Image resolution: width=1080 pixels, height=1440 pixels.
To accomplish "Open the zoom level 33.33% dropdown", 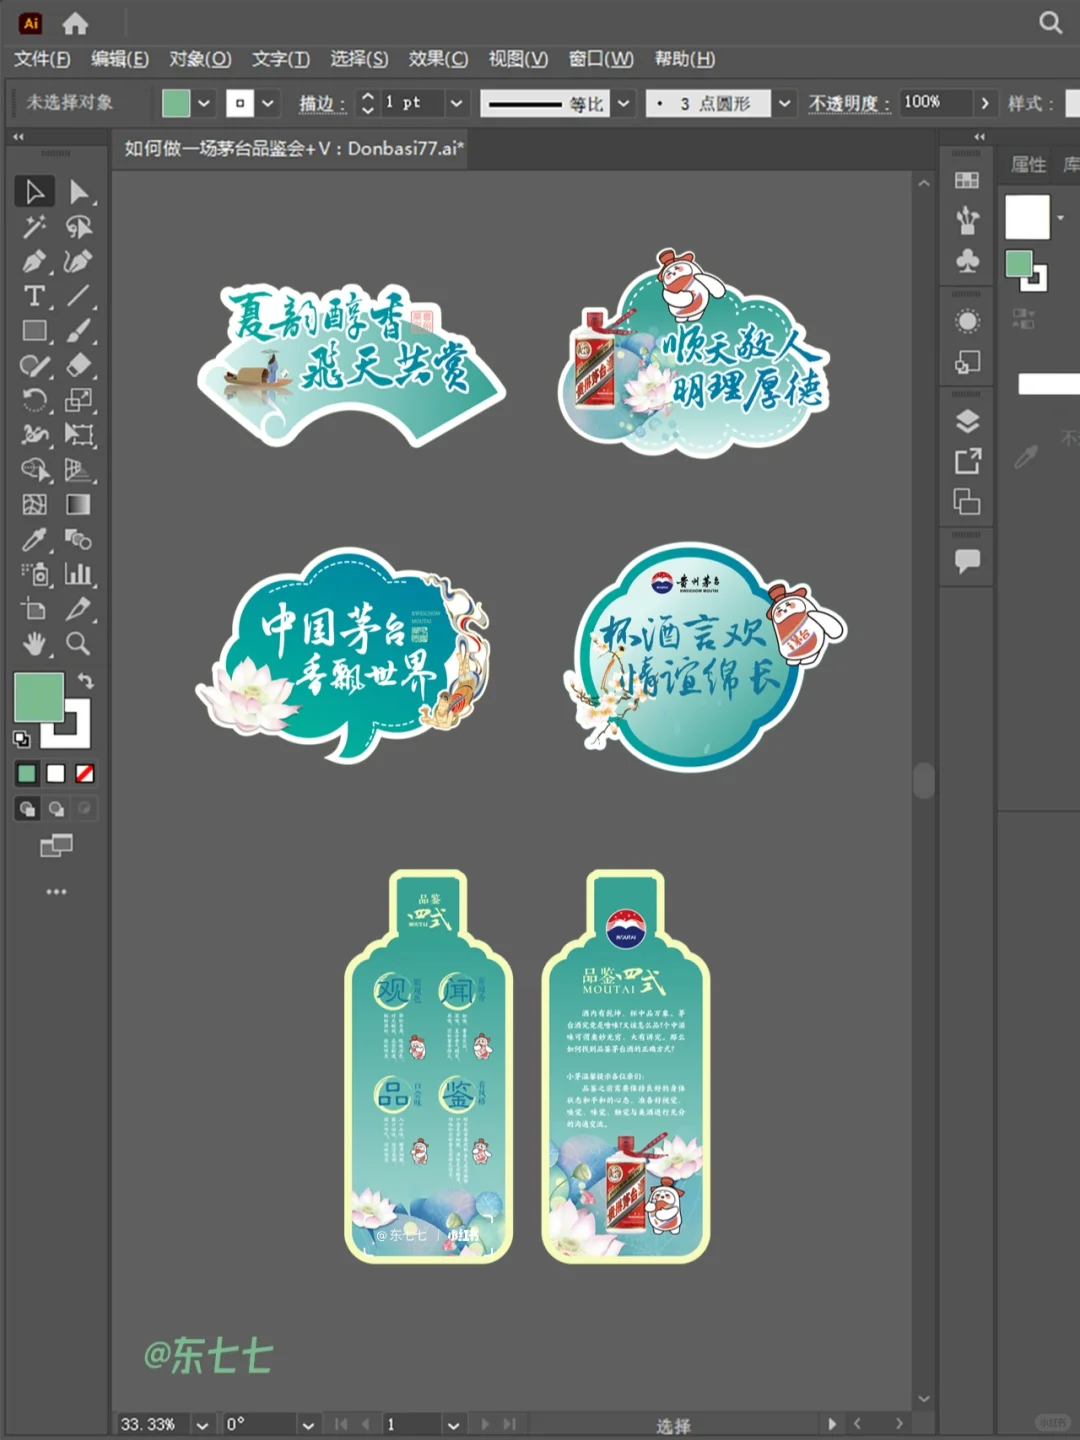I will (203, 1425).
